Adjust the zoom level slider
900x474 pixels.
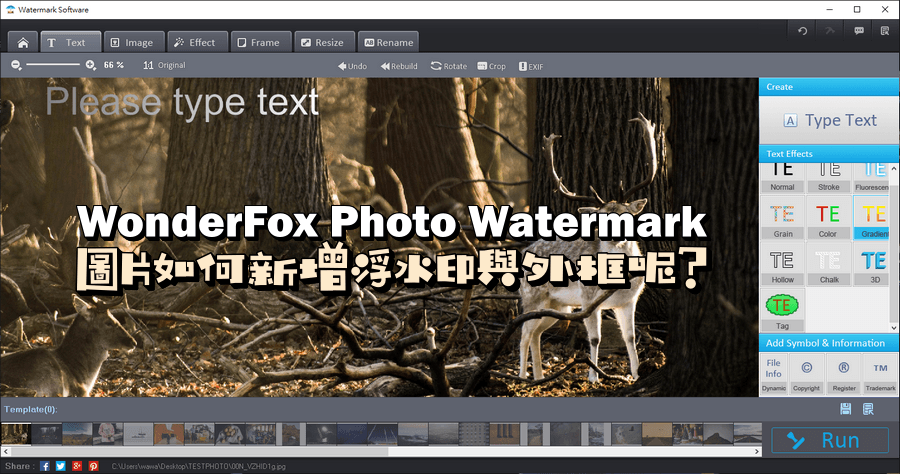(x=53, y=65)
